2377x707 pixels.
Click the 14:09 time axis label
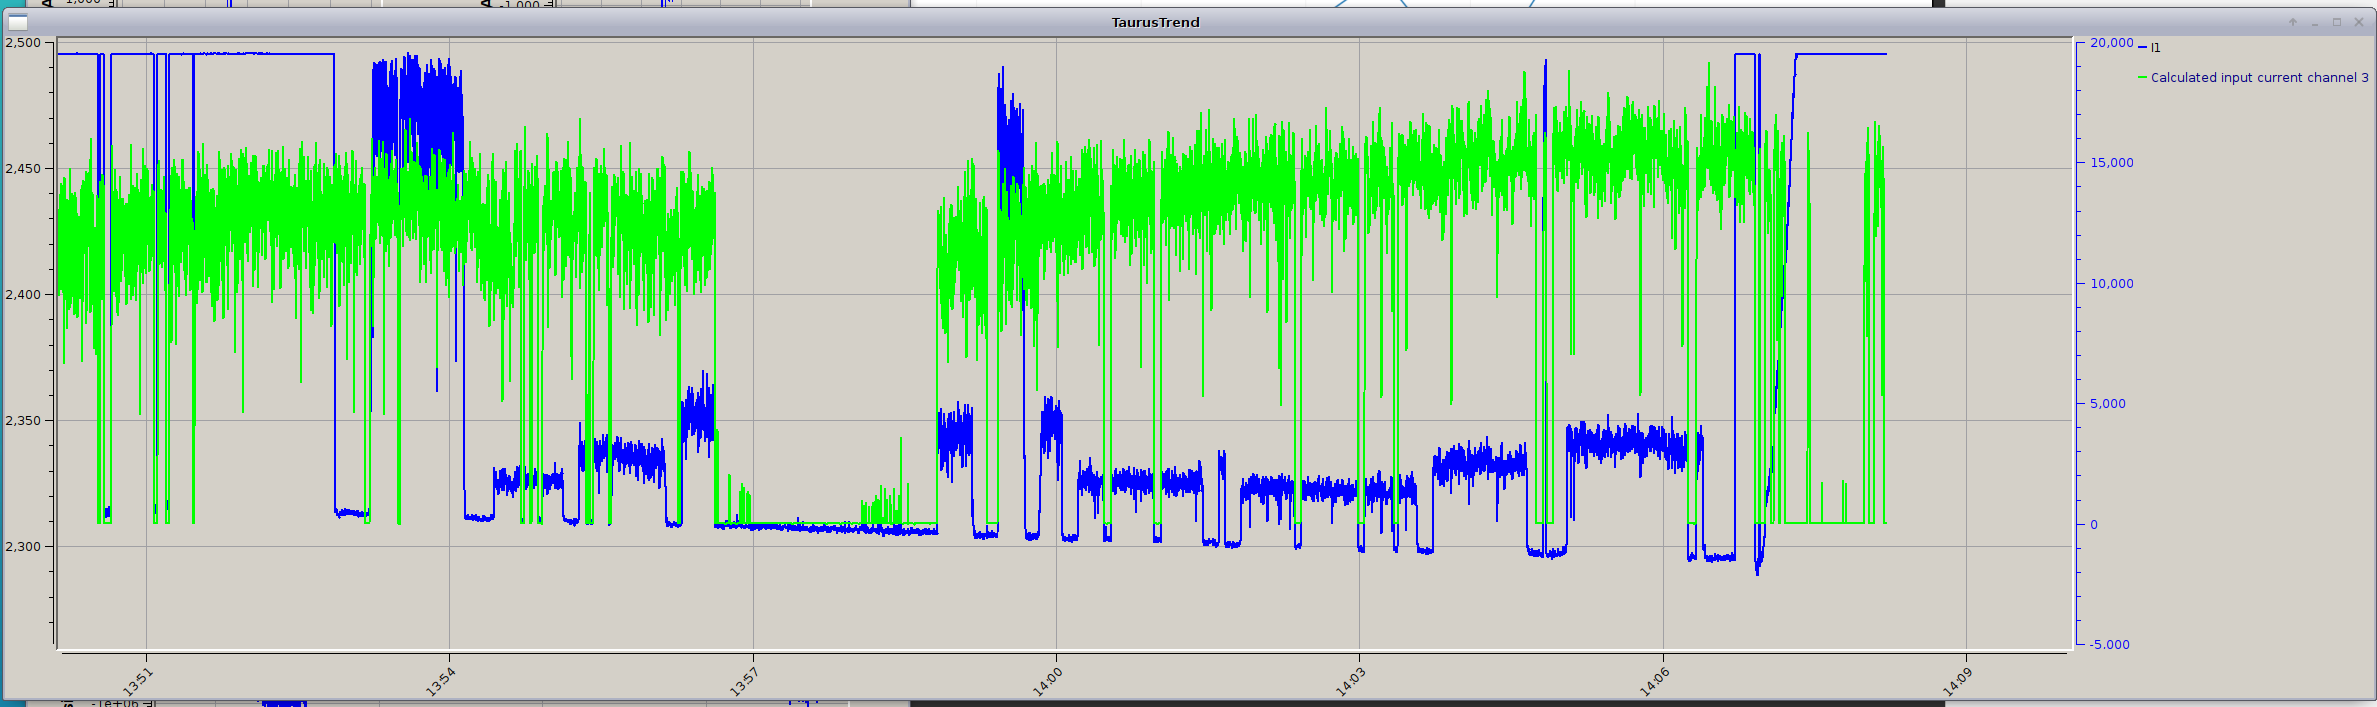(x=1957, y=681)
